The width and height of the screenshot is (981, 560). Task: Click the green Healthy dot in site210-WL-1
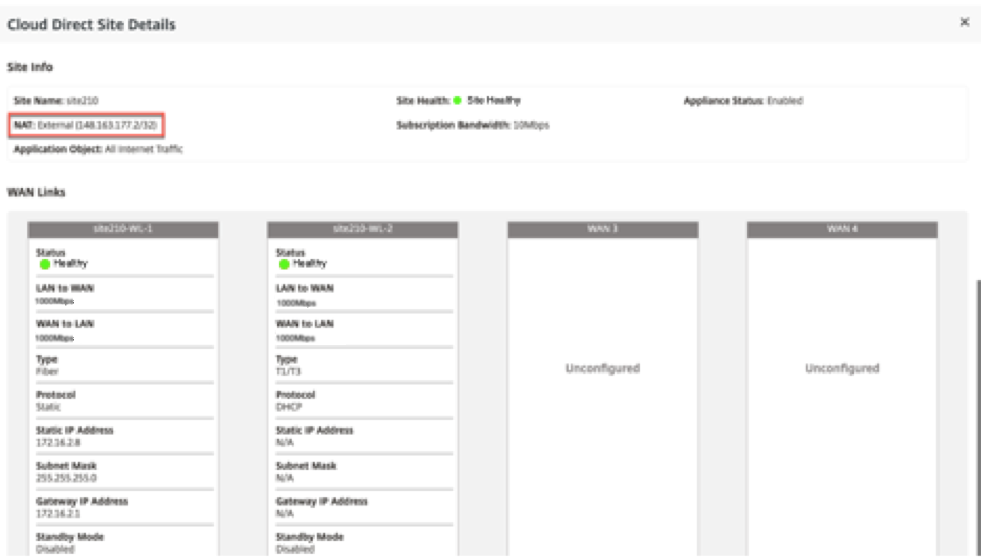44,264
